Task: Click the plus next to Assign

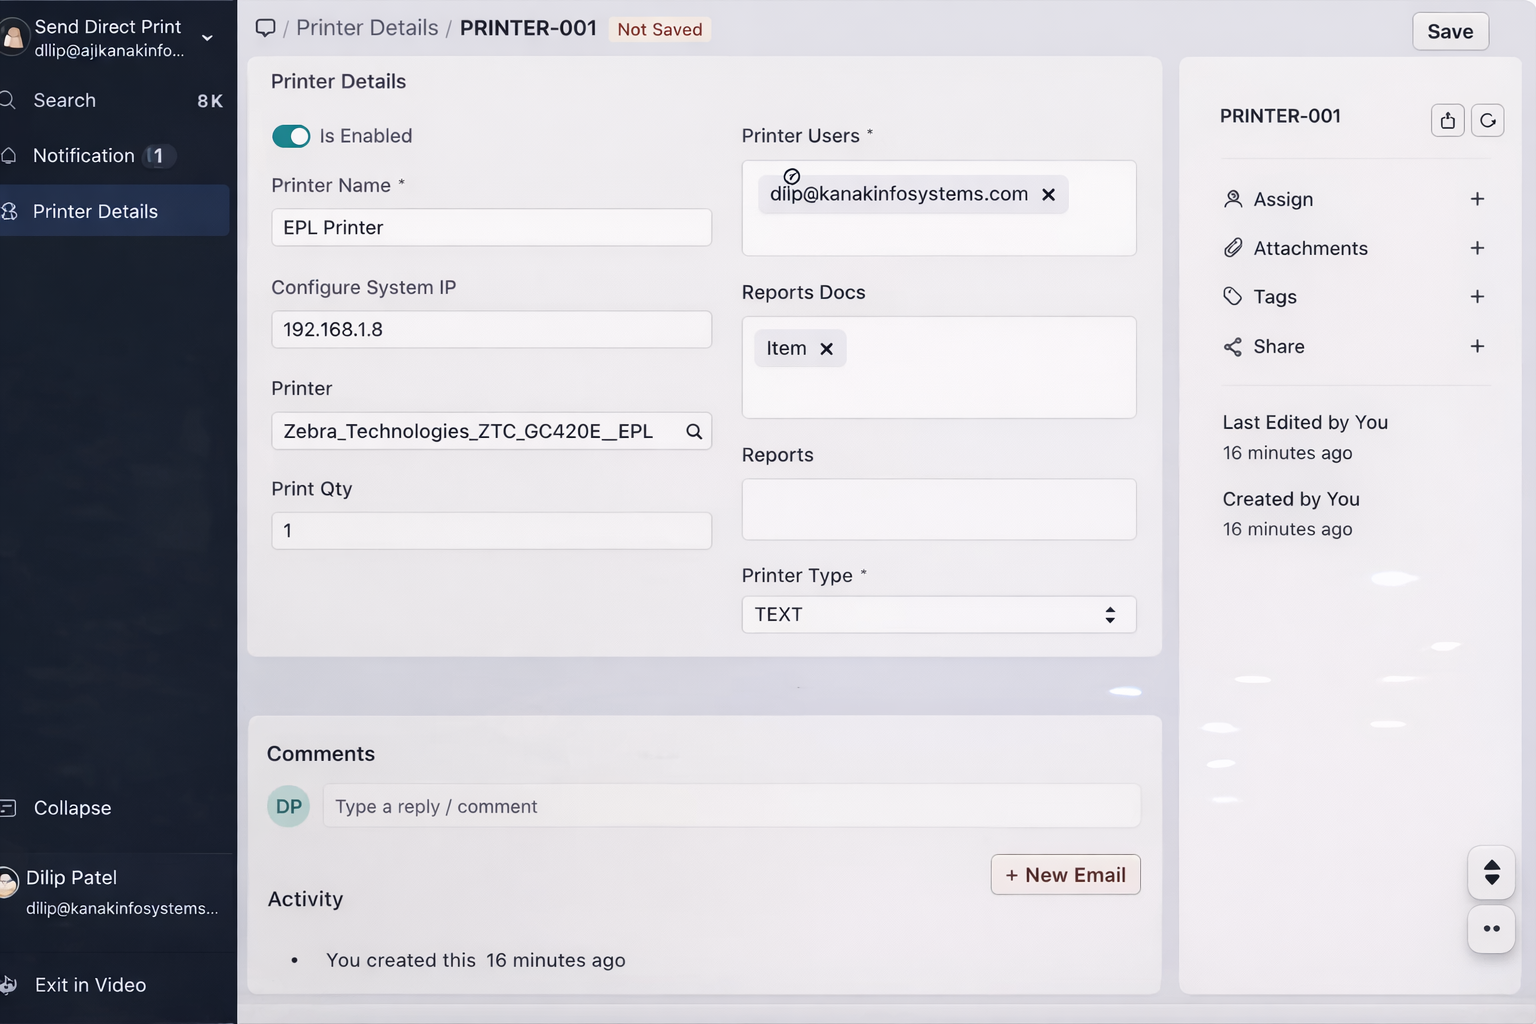Action: click(x=1477, y=199)
